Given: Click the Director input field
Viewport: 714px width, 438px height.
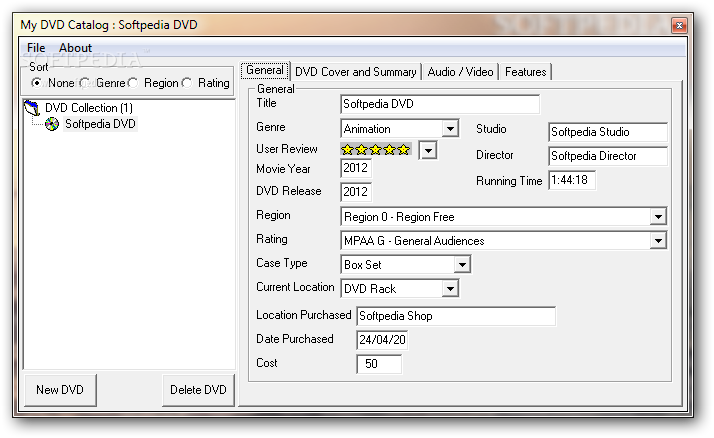Looking at the screenshot, I should tap(607, 156).
